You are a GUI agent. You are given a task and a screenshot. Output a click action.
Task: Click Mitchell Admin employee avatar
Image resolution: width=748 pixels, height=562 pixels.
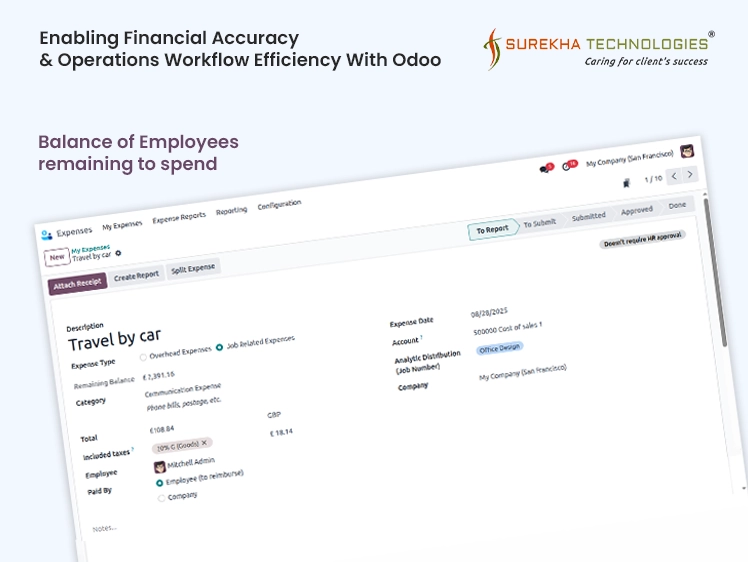pyautogui.click(x=159, y=467)
